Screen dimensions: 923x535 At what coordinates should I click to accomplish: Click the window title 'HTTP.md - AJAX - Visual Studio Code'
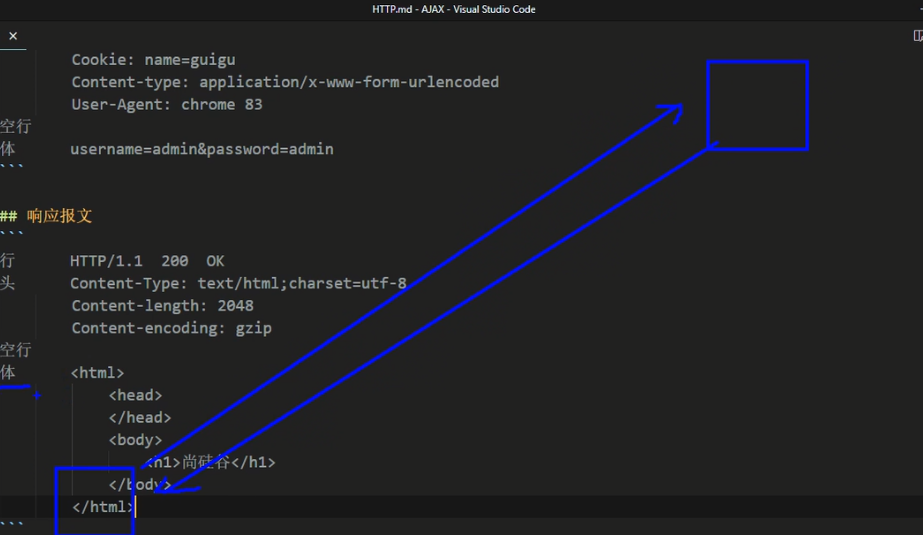pos(453,9)
